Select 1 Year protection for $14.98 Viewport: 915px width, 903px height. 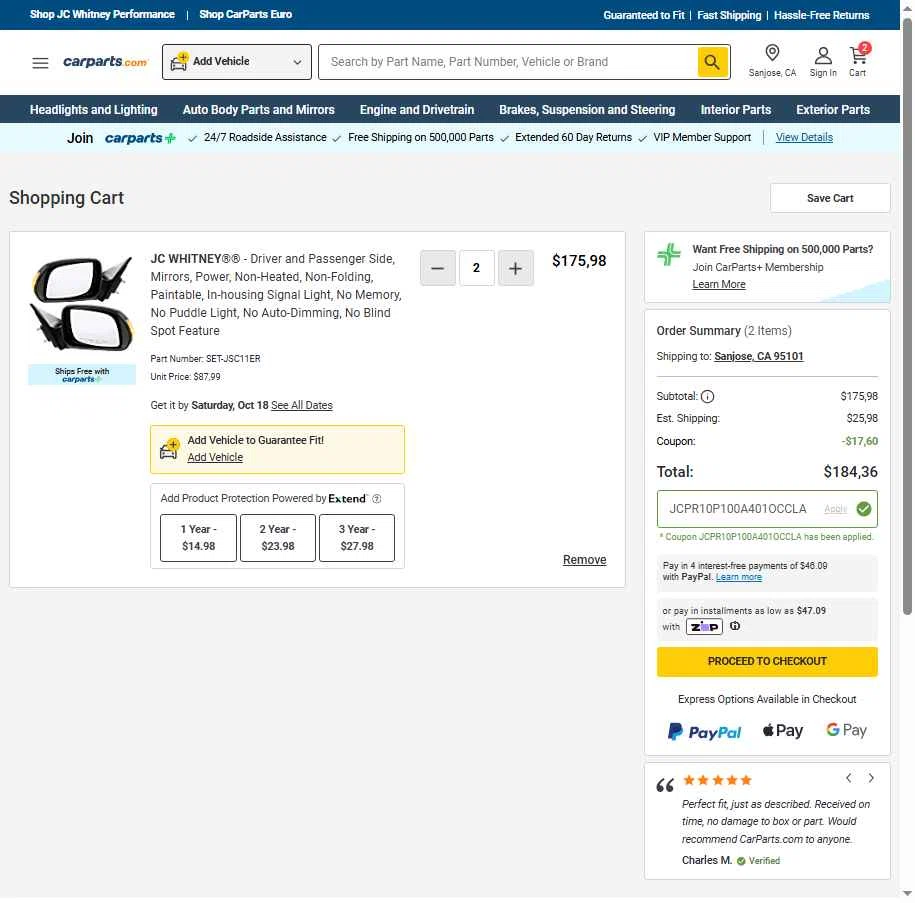[198, 538]
